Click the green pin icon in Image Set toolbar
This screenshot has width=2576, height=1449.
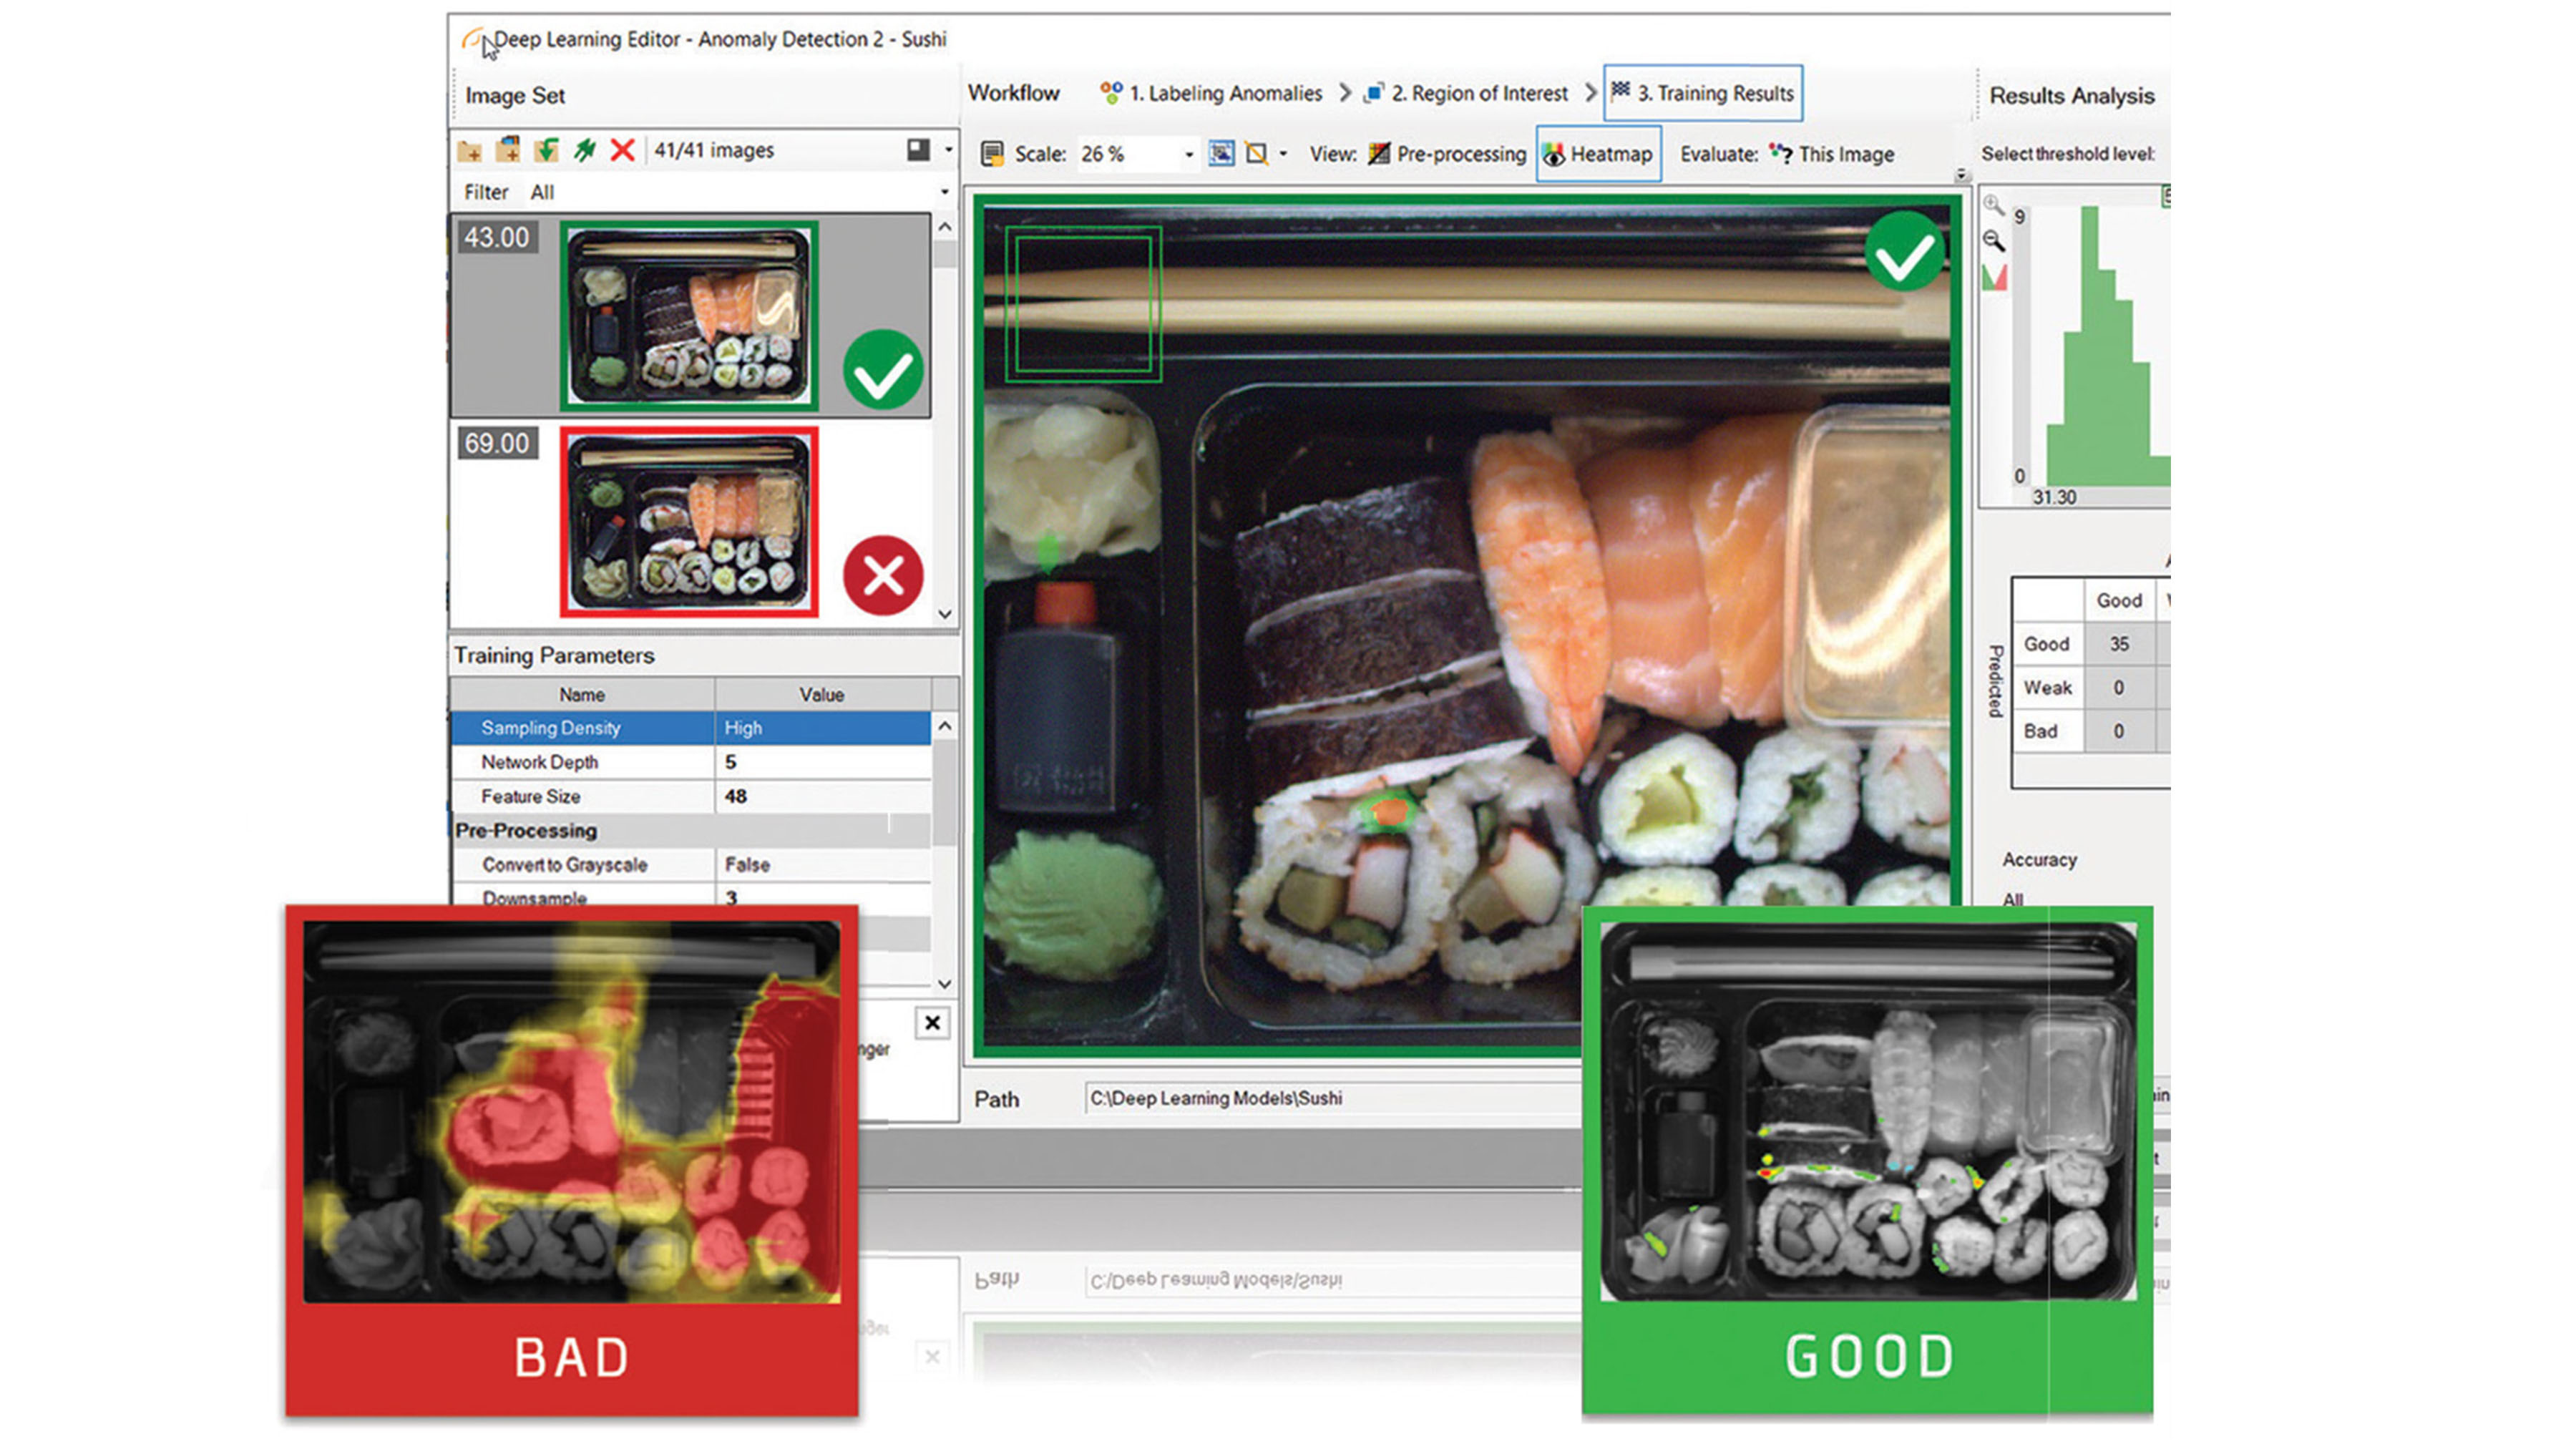point(585,150)
